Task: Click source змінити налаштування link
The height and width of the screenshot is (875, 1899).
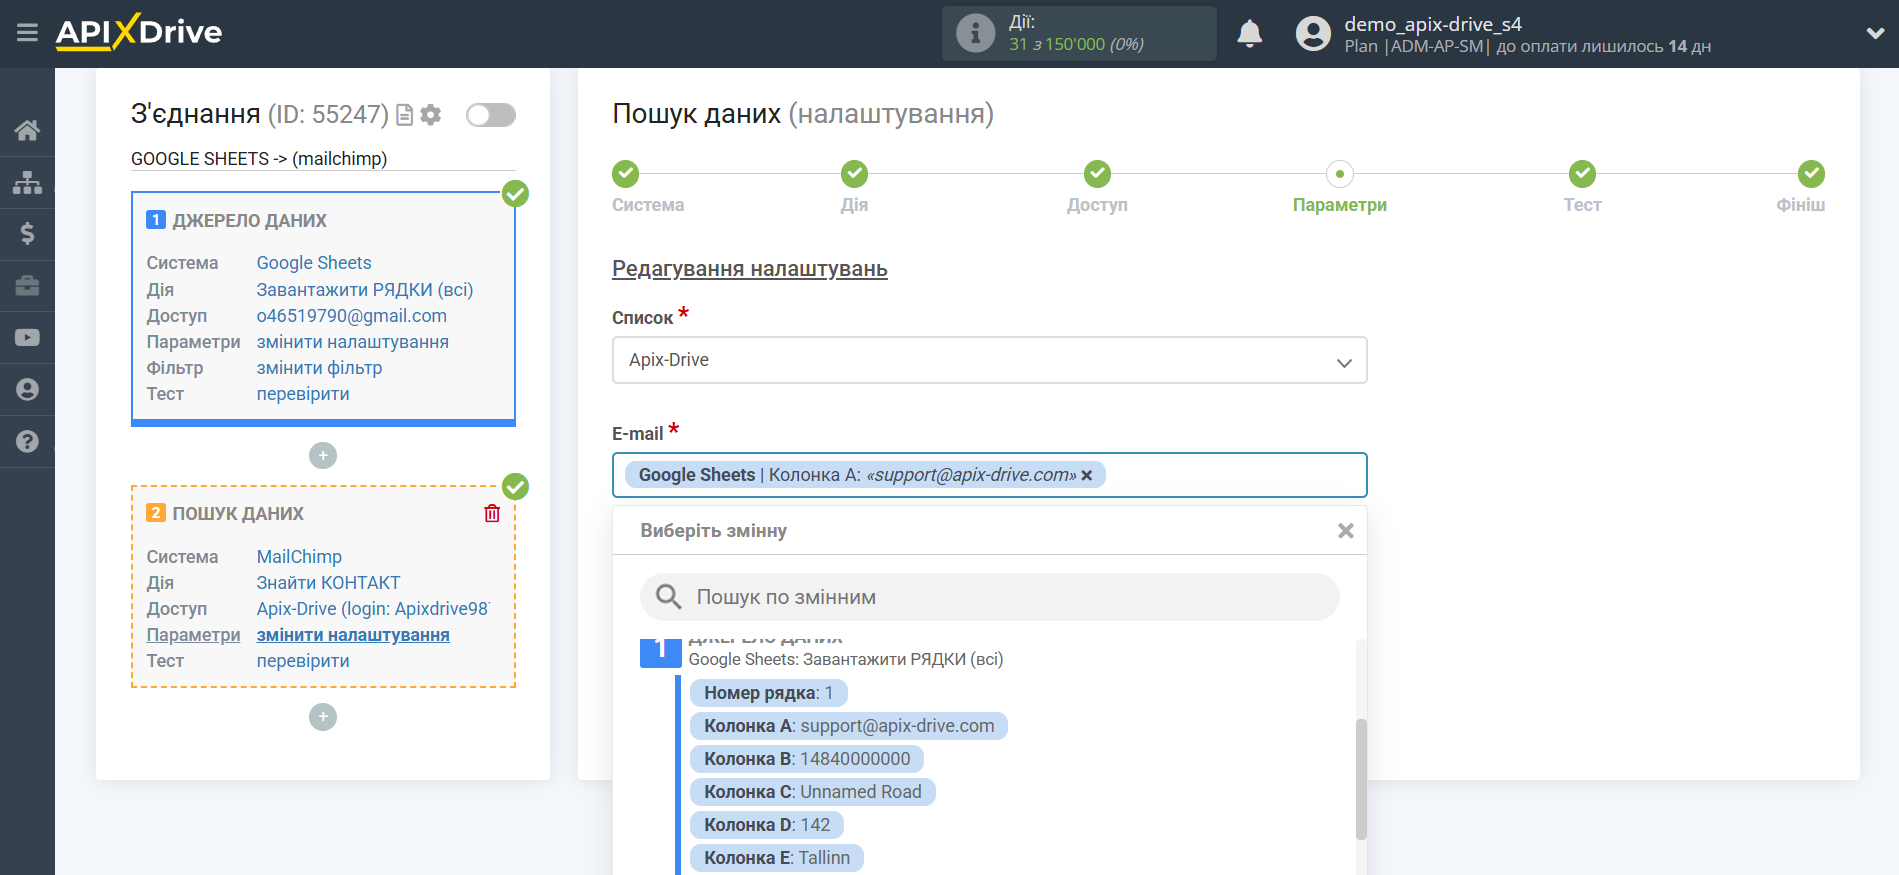Action: click(353, 342)
